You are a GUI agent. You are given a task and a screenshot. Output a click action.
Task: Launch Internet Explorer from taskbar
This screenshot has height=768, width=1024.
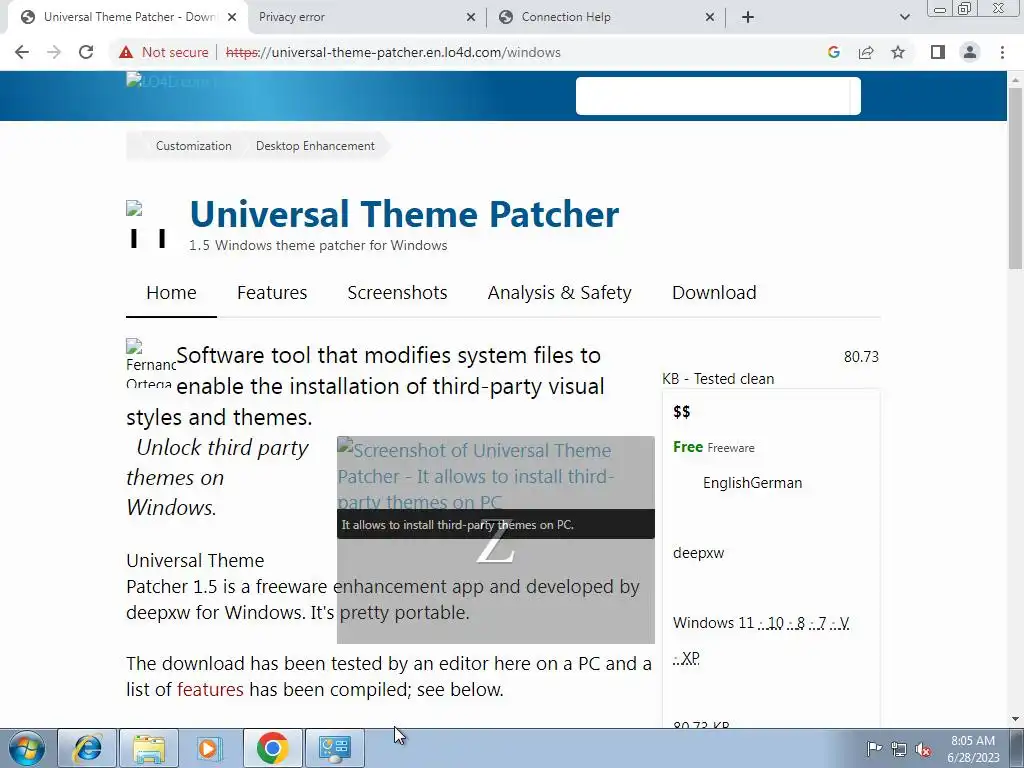87,748
